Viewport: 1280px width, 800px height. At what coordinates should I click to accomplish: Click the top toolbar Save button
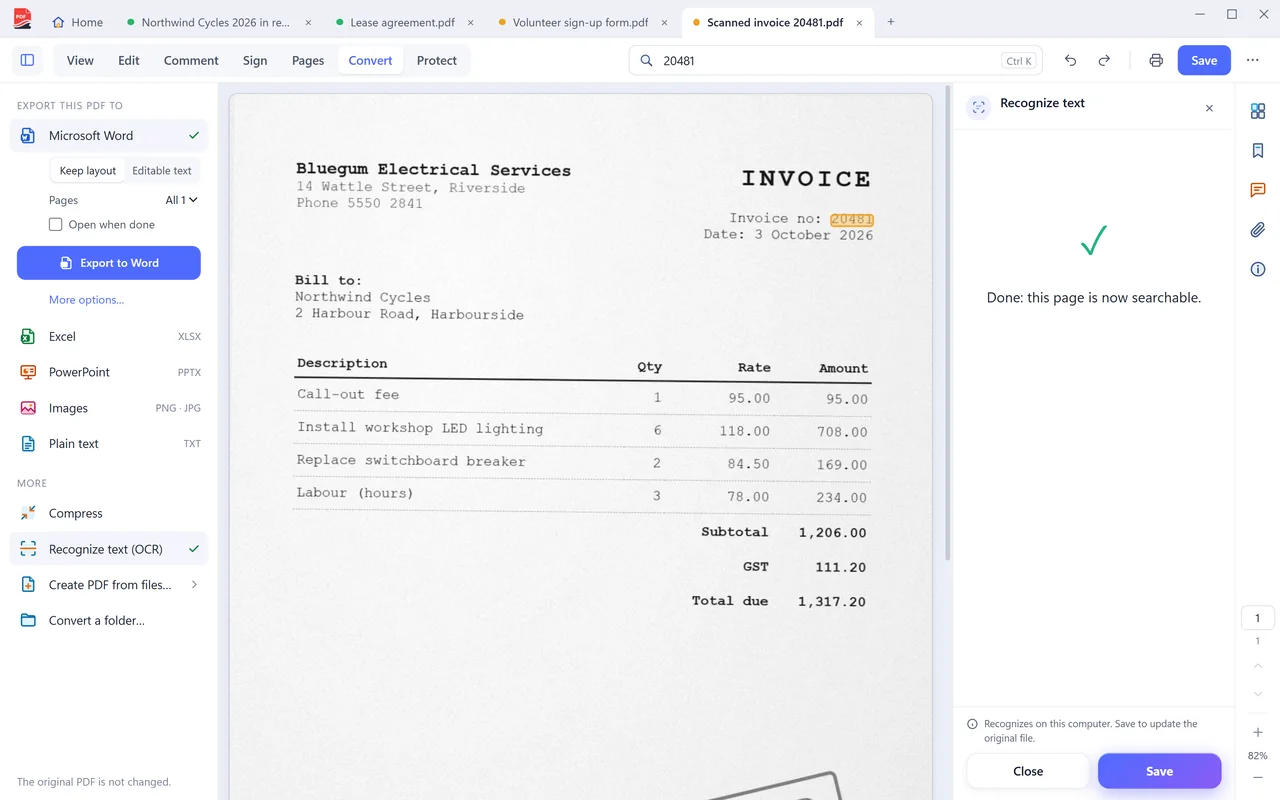click(1204, 60)
